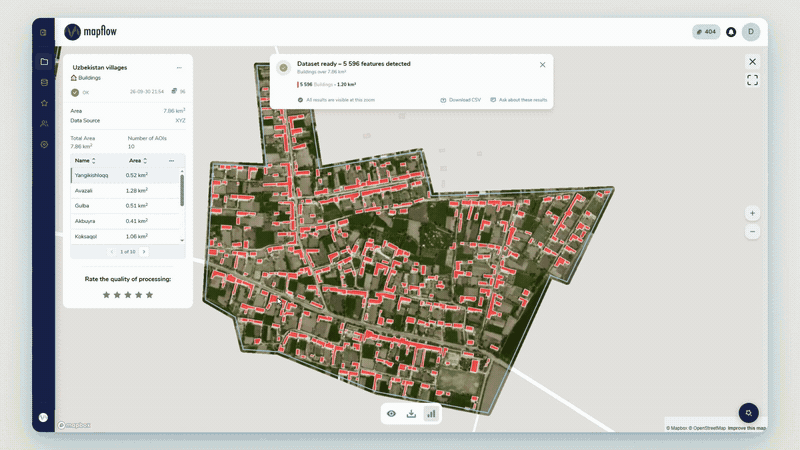The image size is (800, 450).
Task: Click the XYZ data source value
Action: click(x=180, y=121)
